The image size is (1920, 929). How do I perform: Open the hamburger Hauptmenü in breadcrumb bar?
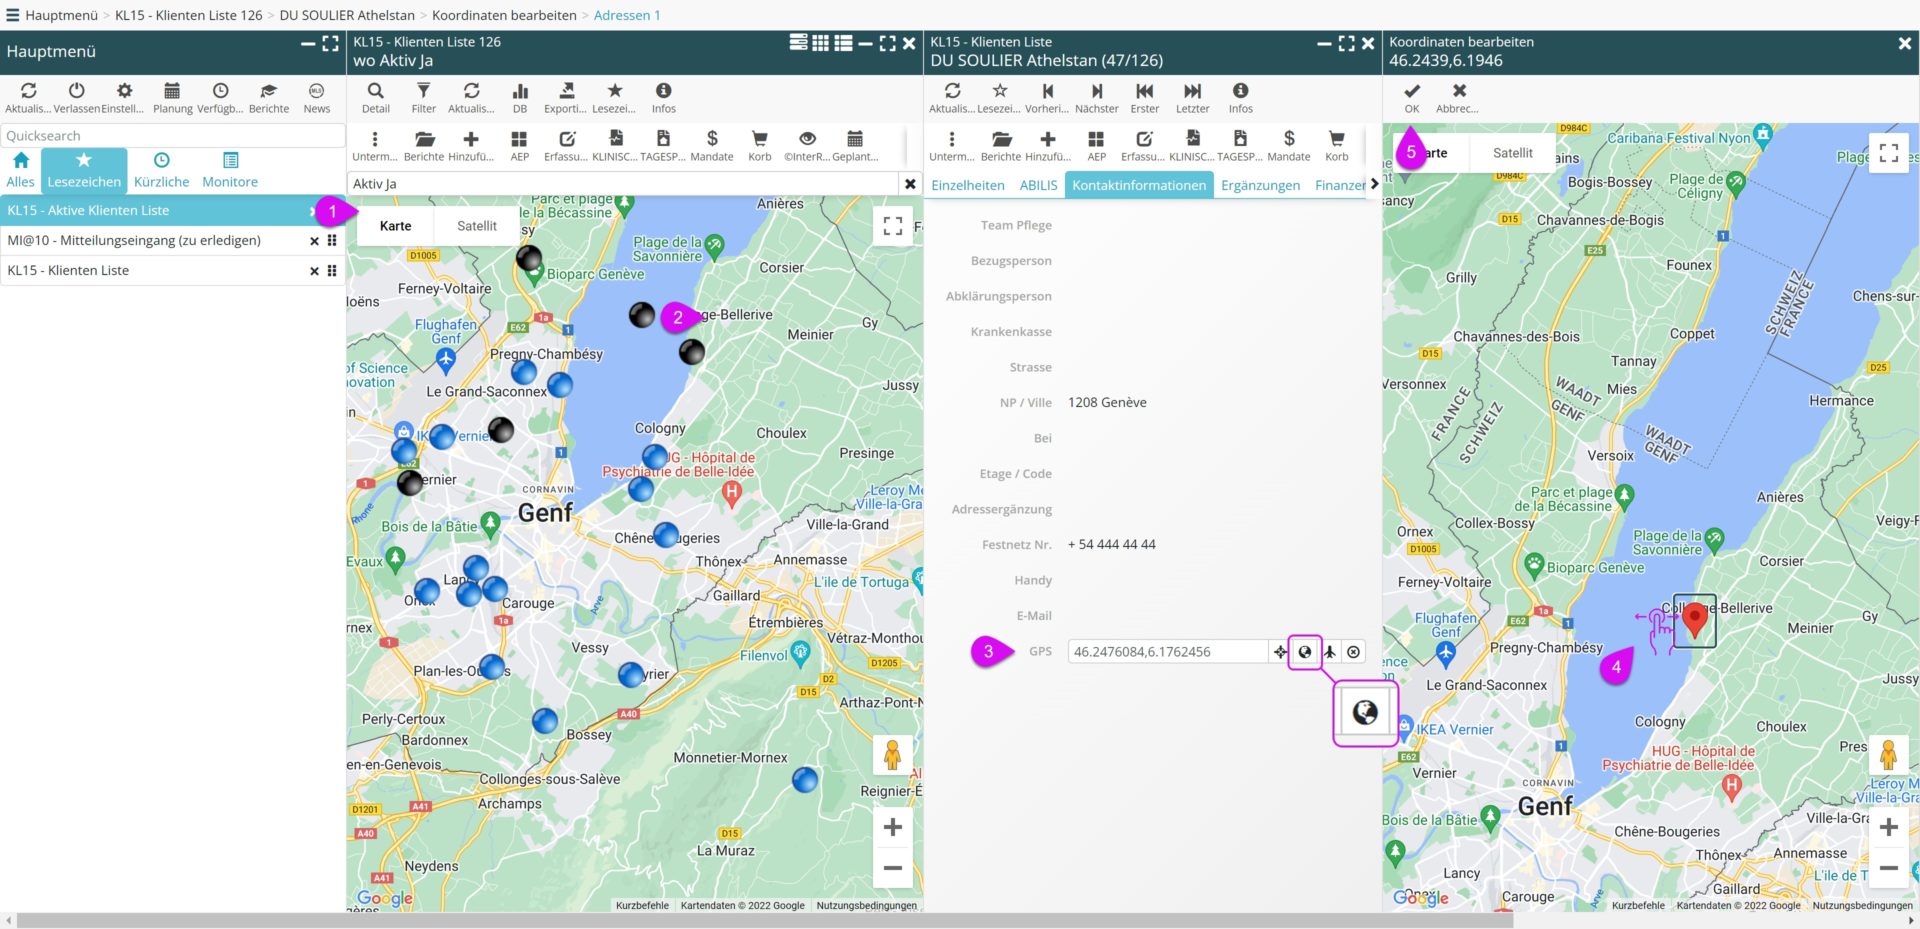(13, 15)
